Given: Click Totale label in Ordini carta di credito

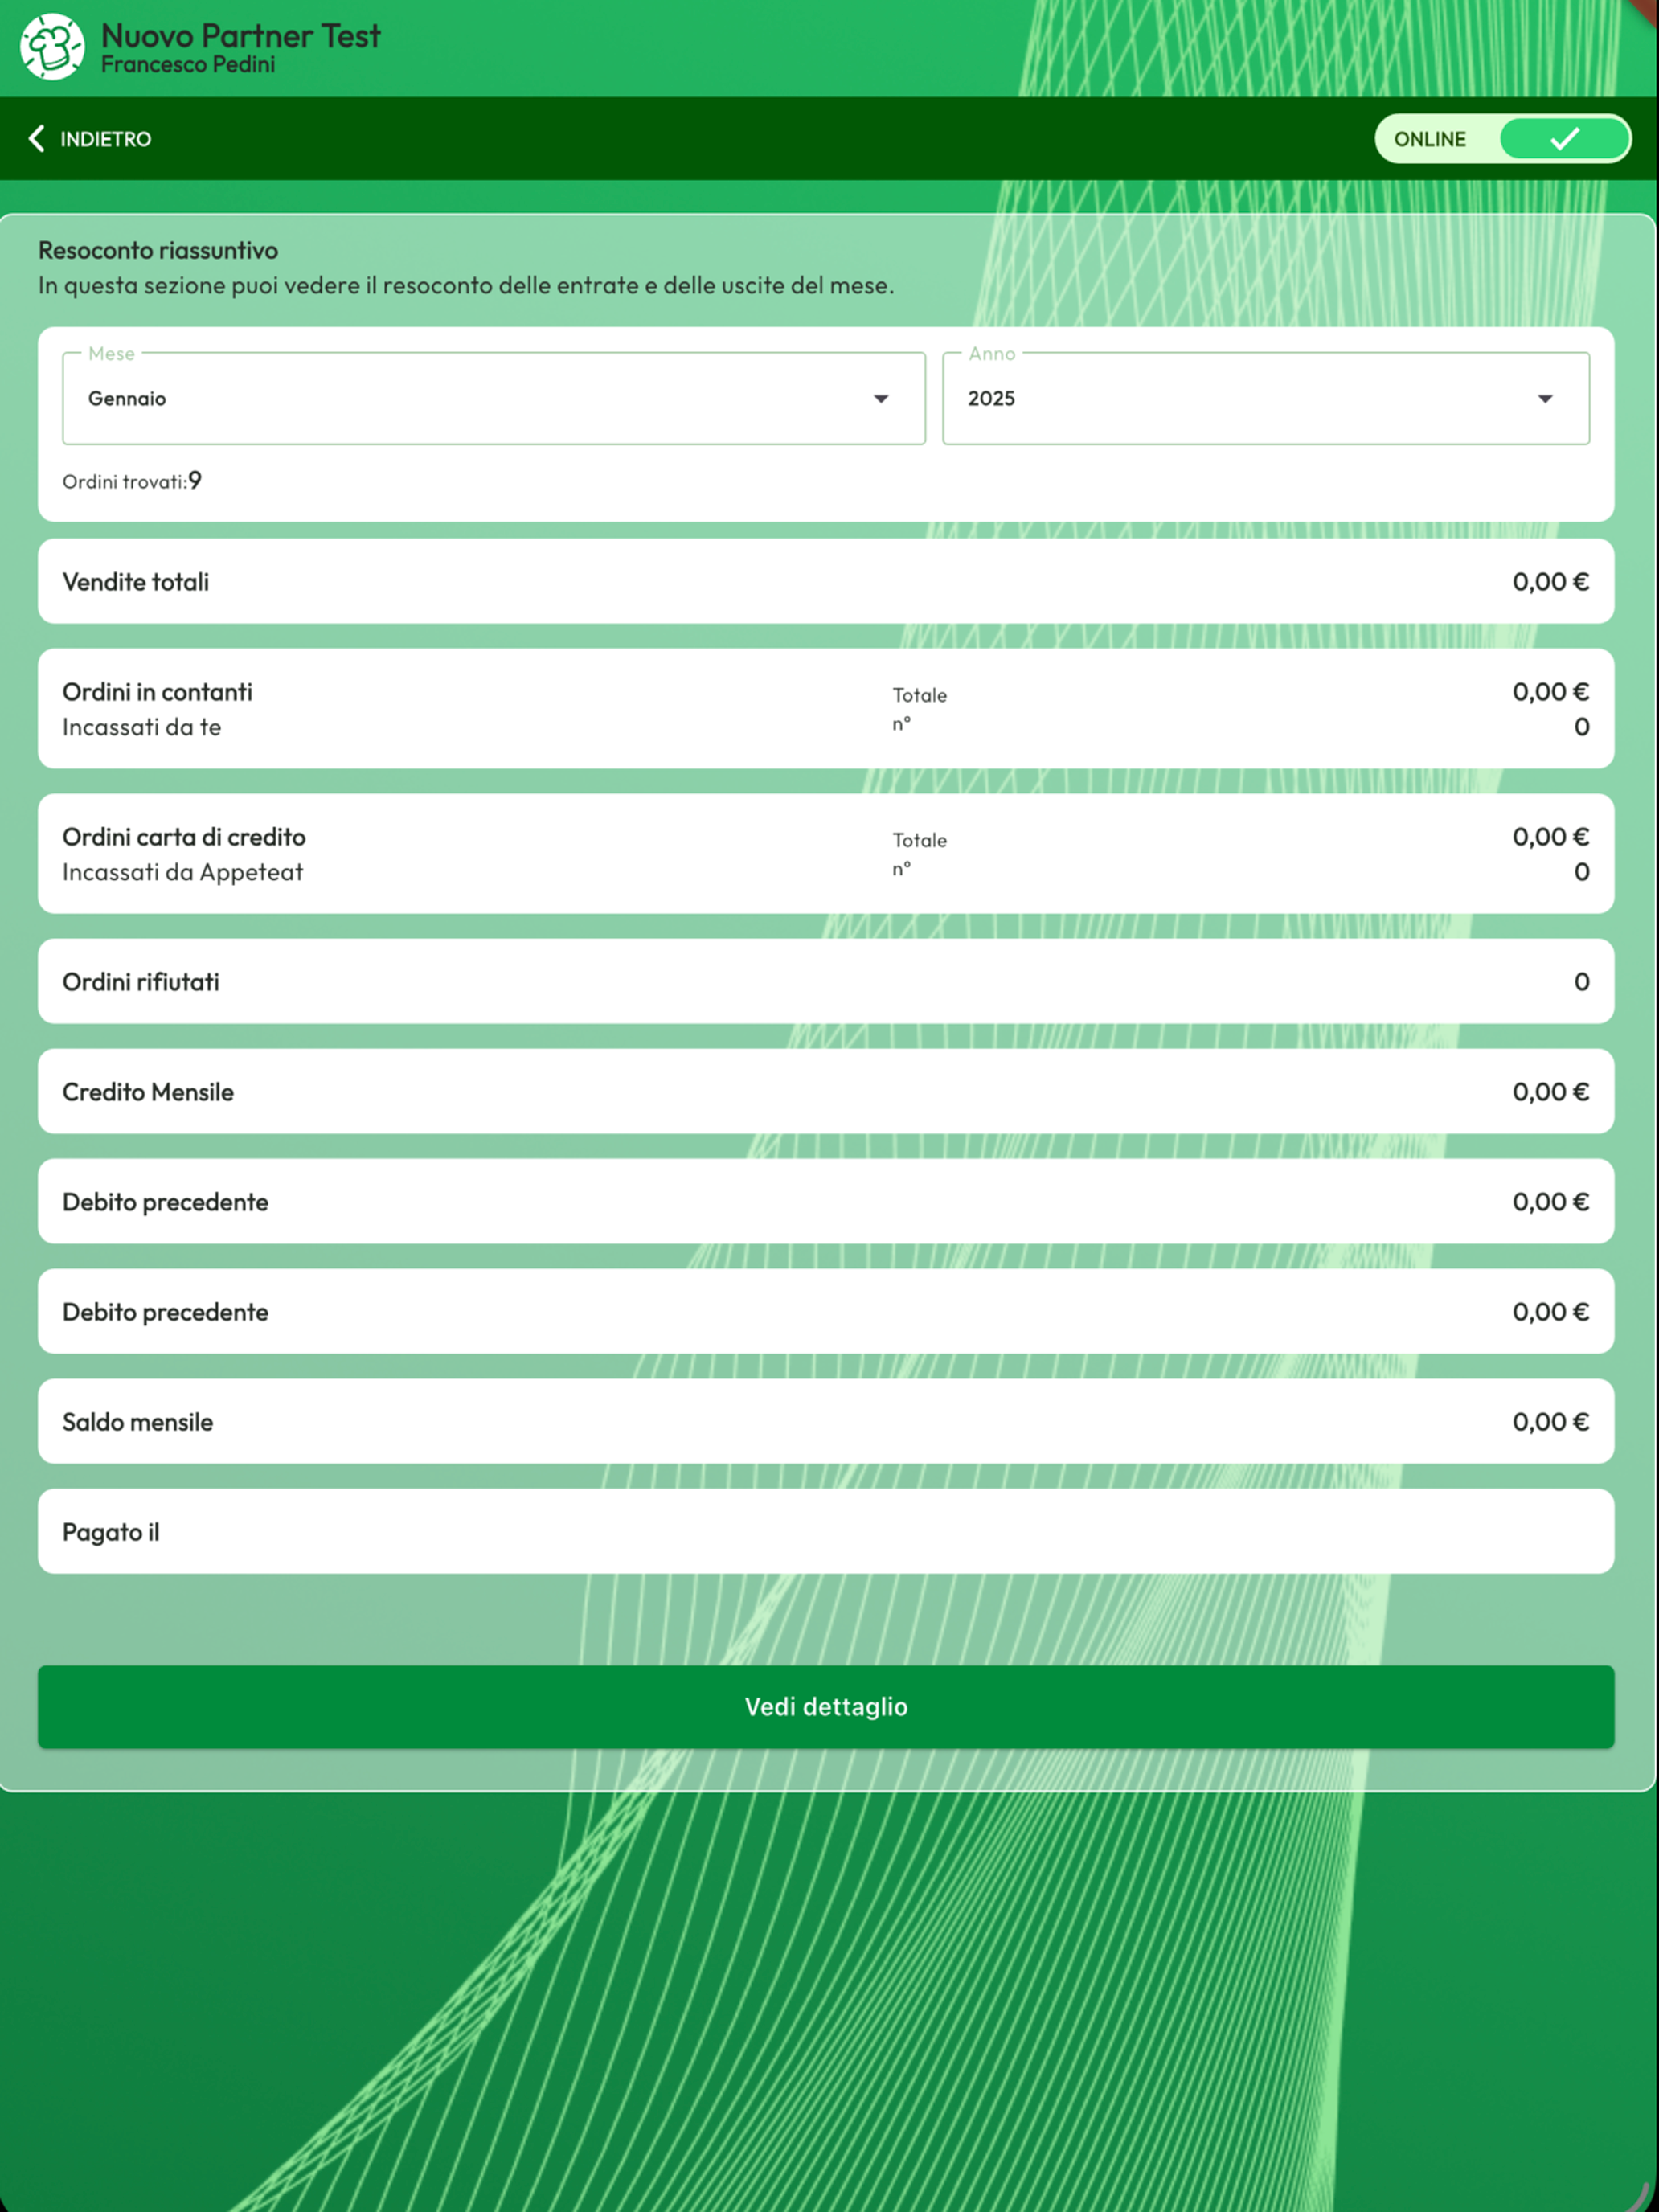Looking at the screenshot, I should pyautogui.click(x=919, y=840).
